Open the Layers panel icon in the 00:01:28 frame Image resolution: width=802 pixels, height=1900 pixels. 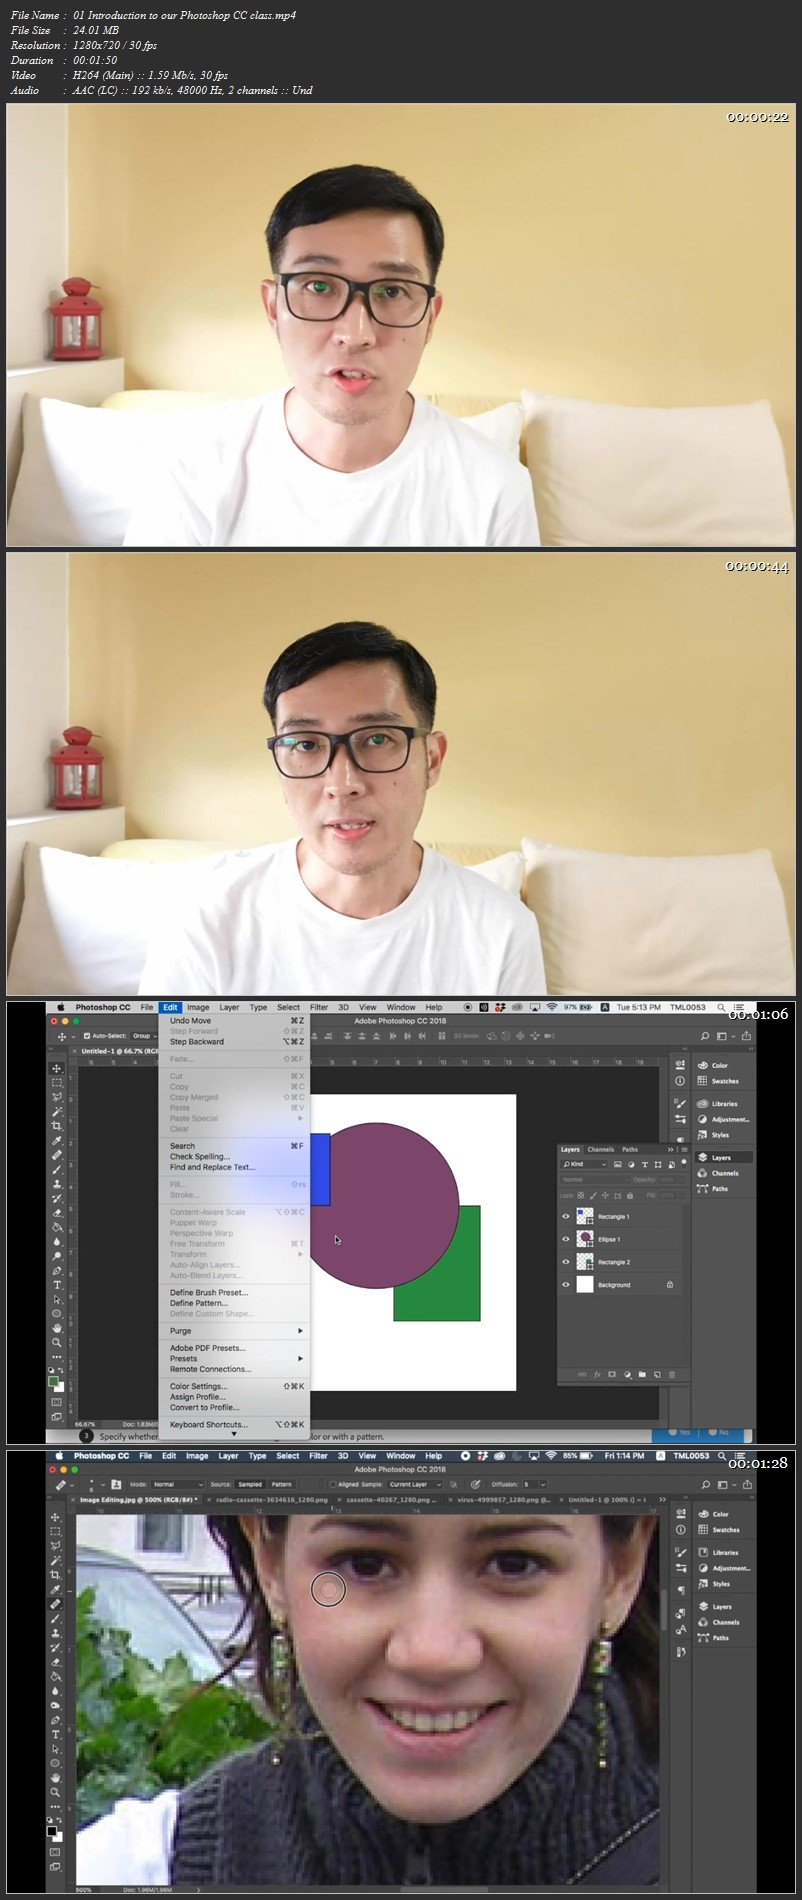pos(703,1607)
